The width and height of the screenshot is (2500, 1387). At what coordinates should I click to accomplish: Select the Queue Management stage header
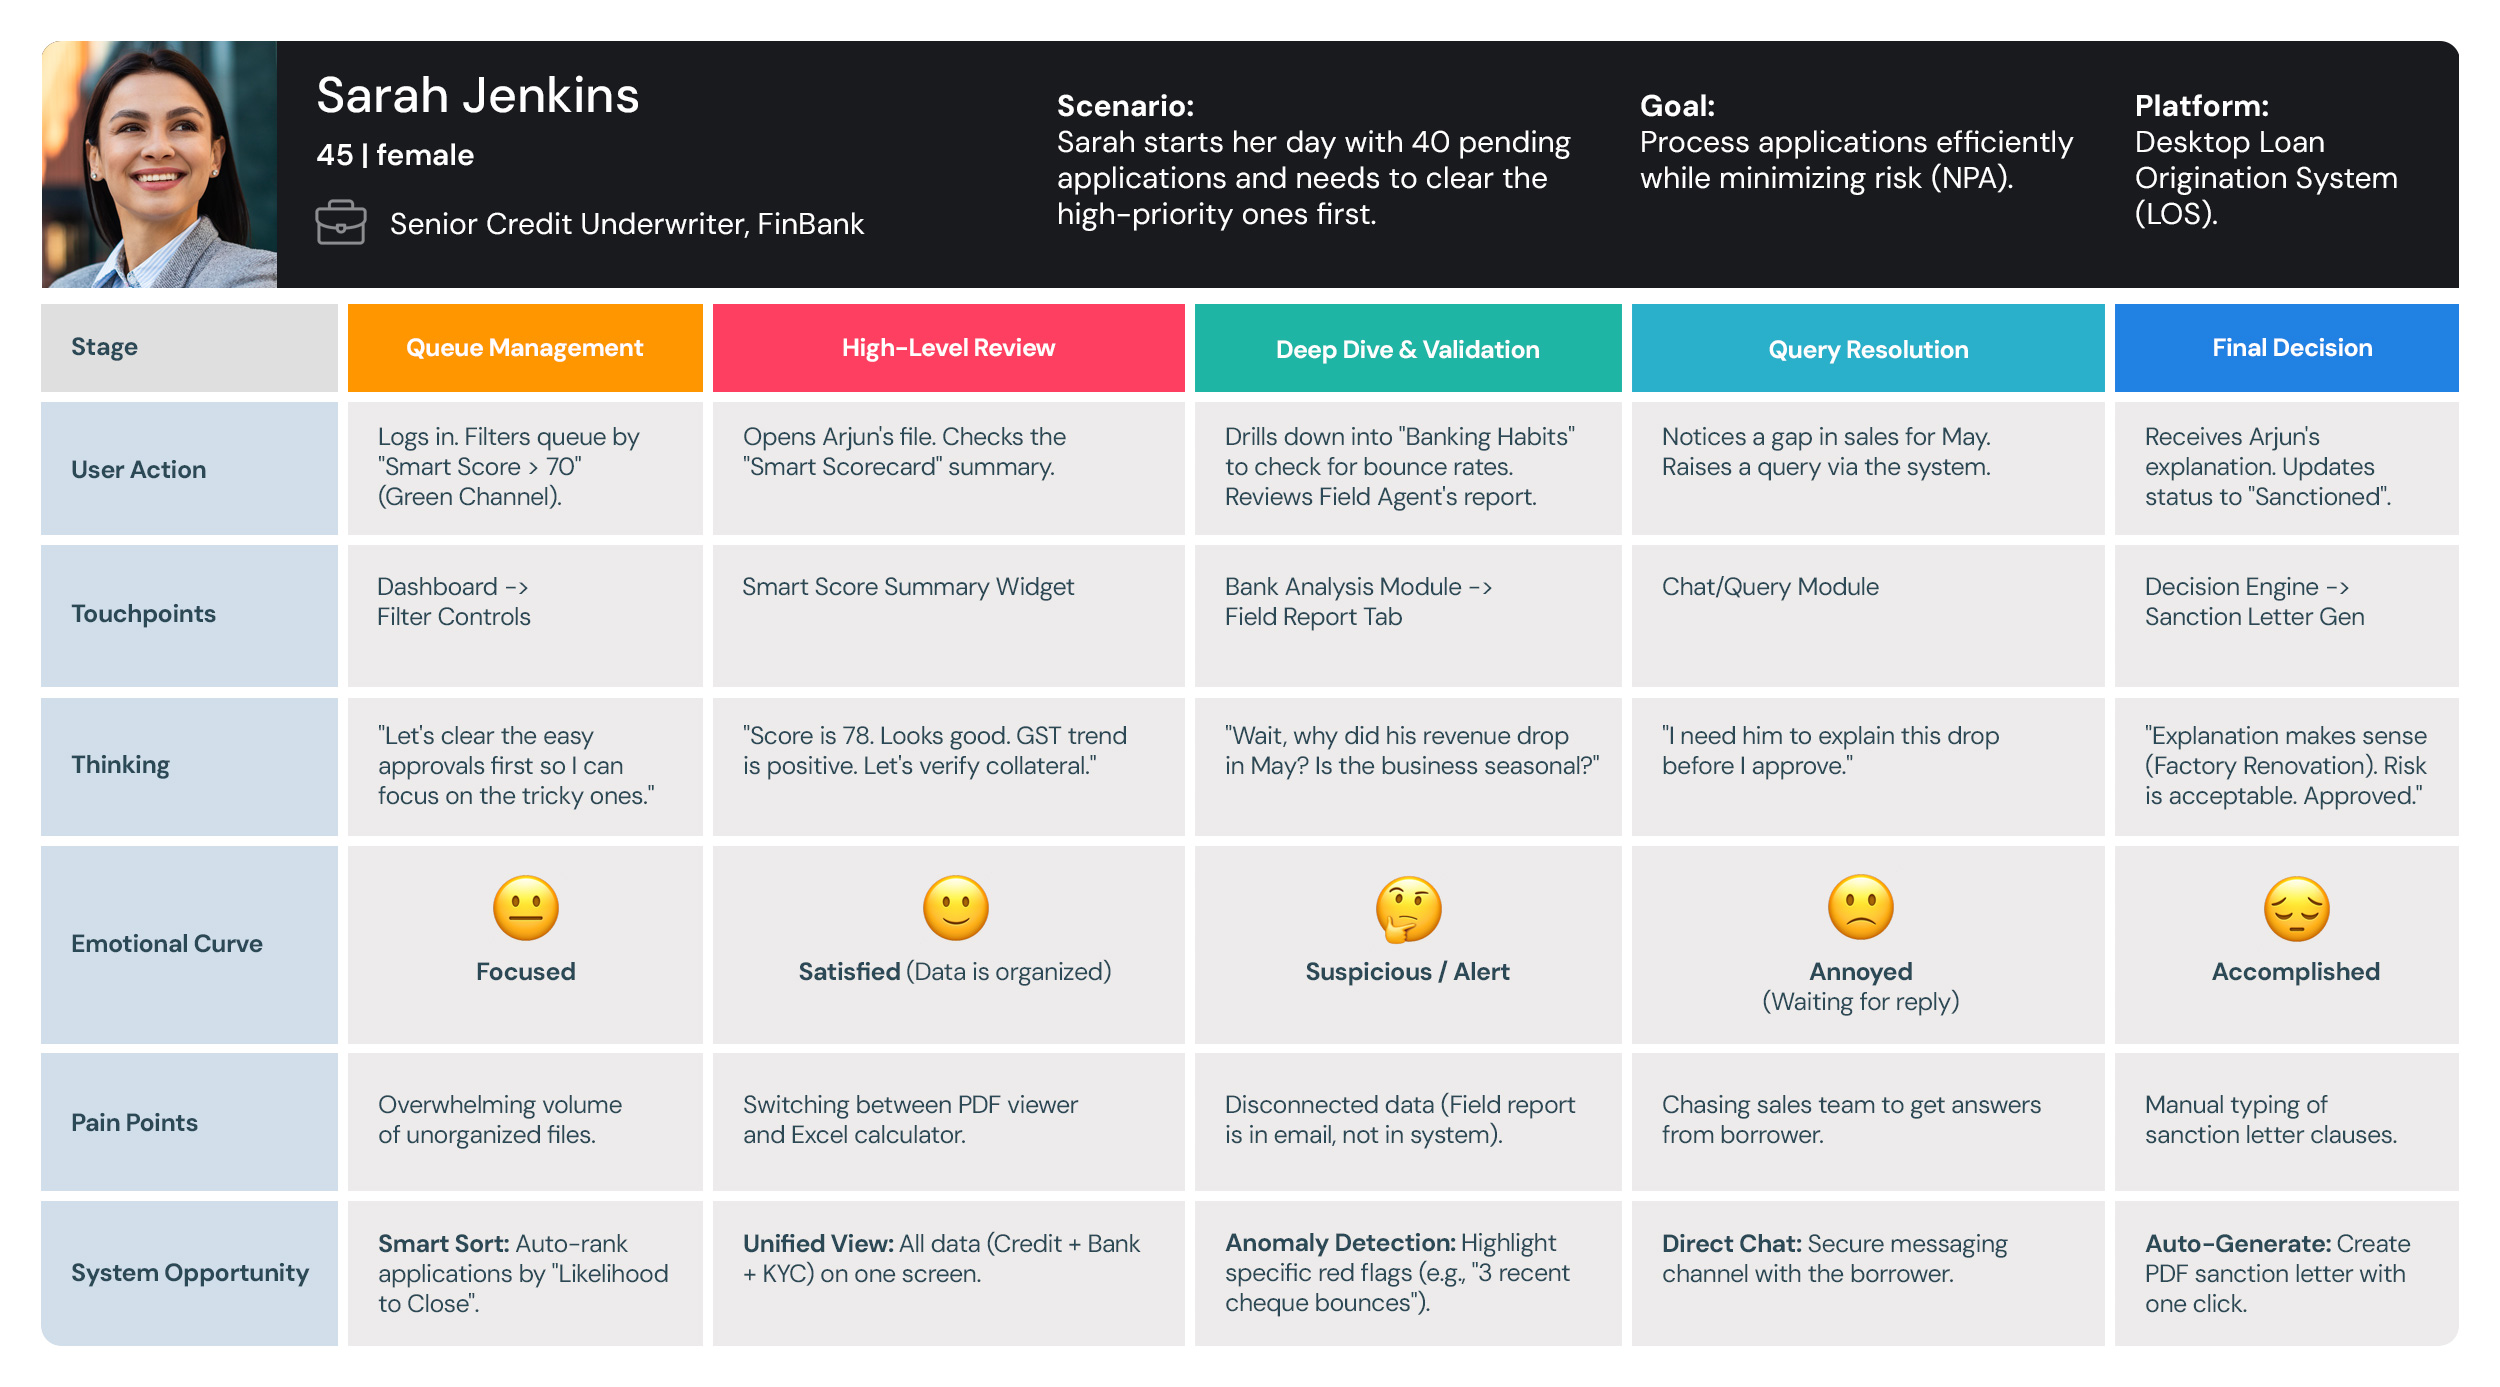point(525,348)
